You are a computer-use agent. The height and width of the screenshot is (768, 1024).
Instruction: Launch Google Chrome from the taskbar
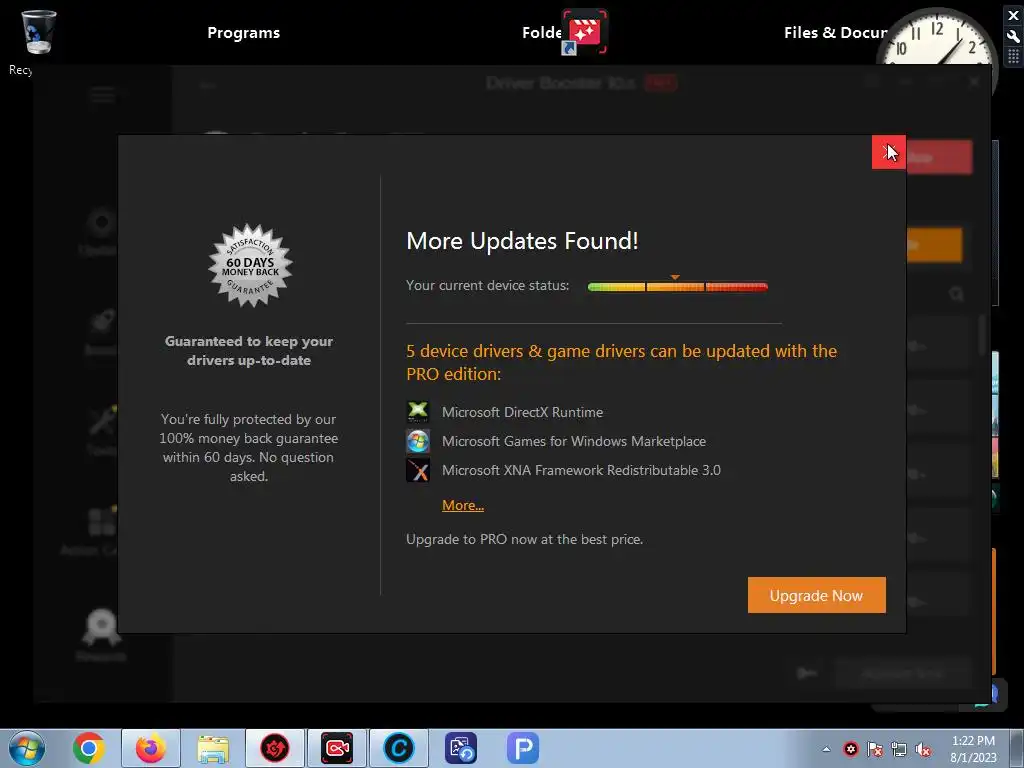click(x=89, y=748)
